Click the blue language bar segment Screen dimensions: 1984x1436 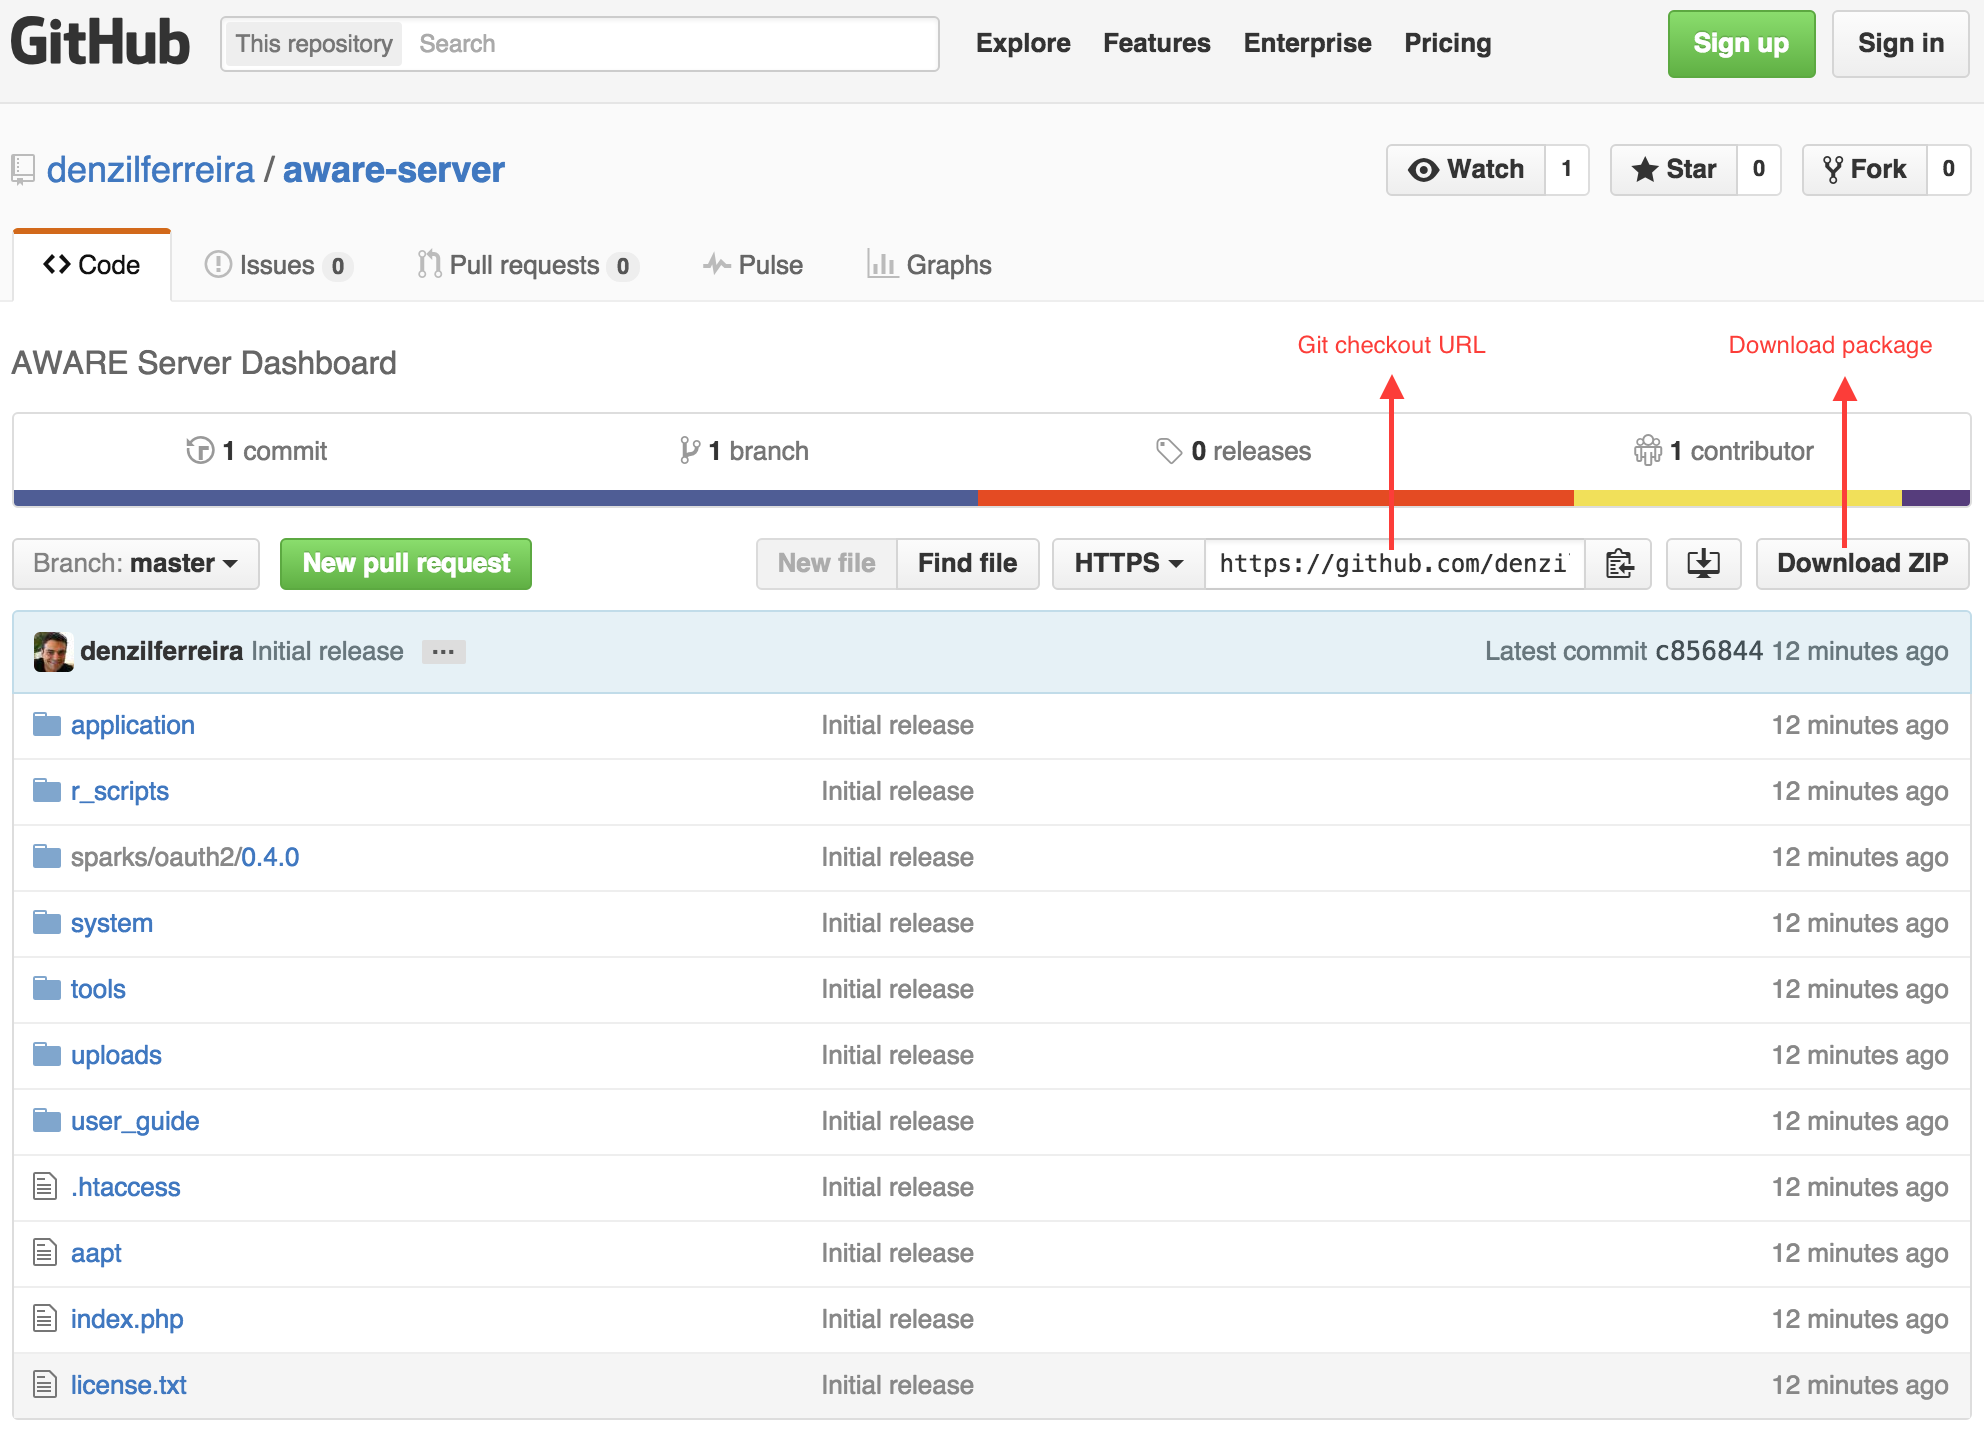point(496,498)
